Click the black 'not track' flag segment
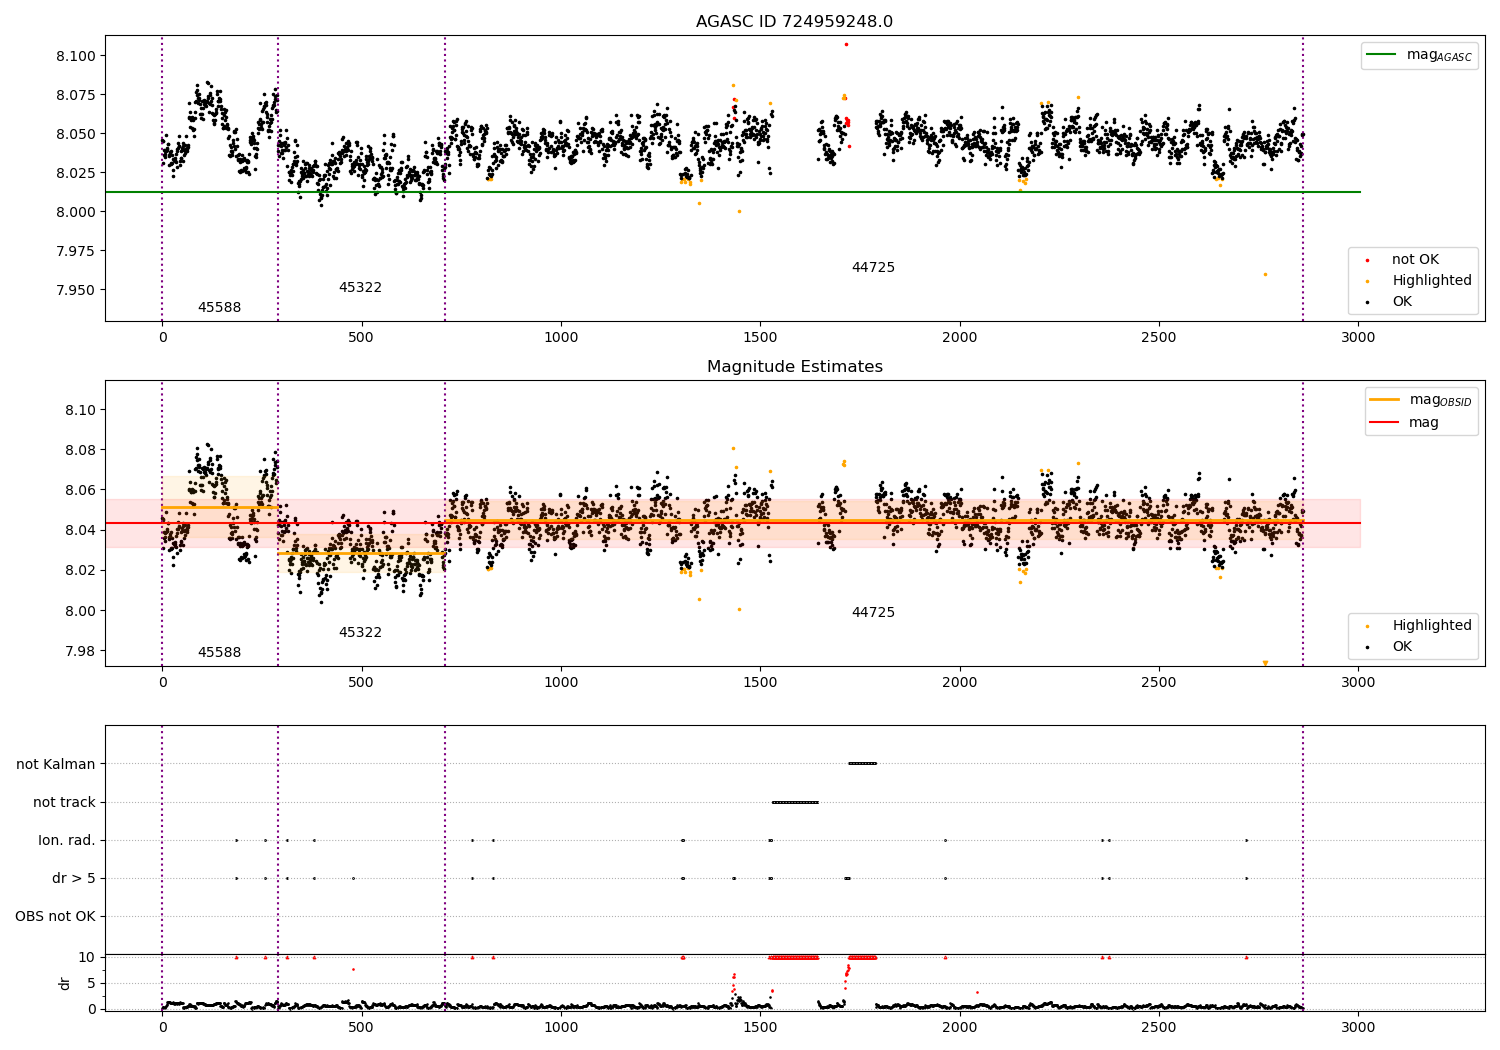Viewport: 1500px width, 1050px height. 795,802
